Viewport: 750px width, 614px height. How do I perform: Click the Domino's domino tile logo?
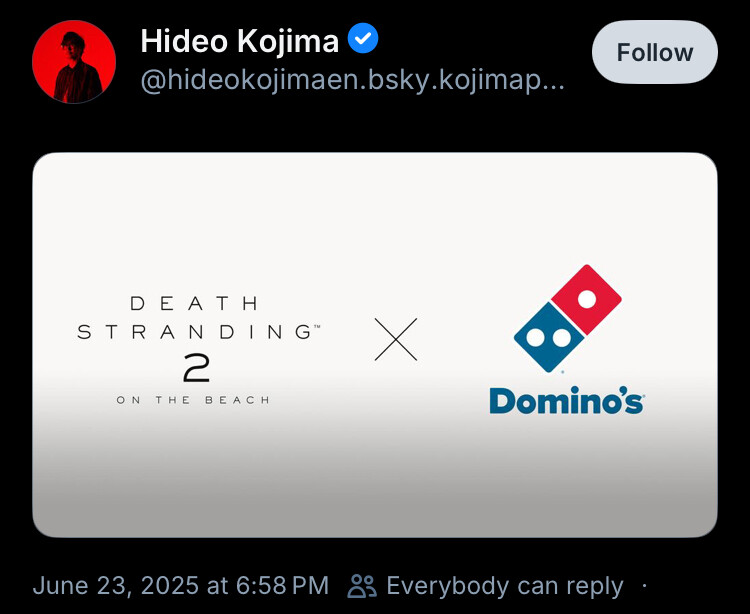coord(568,318)
